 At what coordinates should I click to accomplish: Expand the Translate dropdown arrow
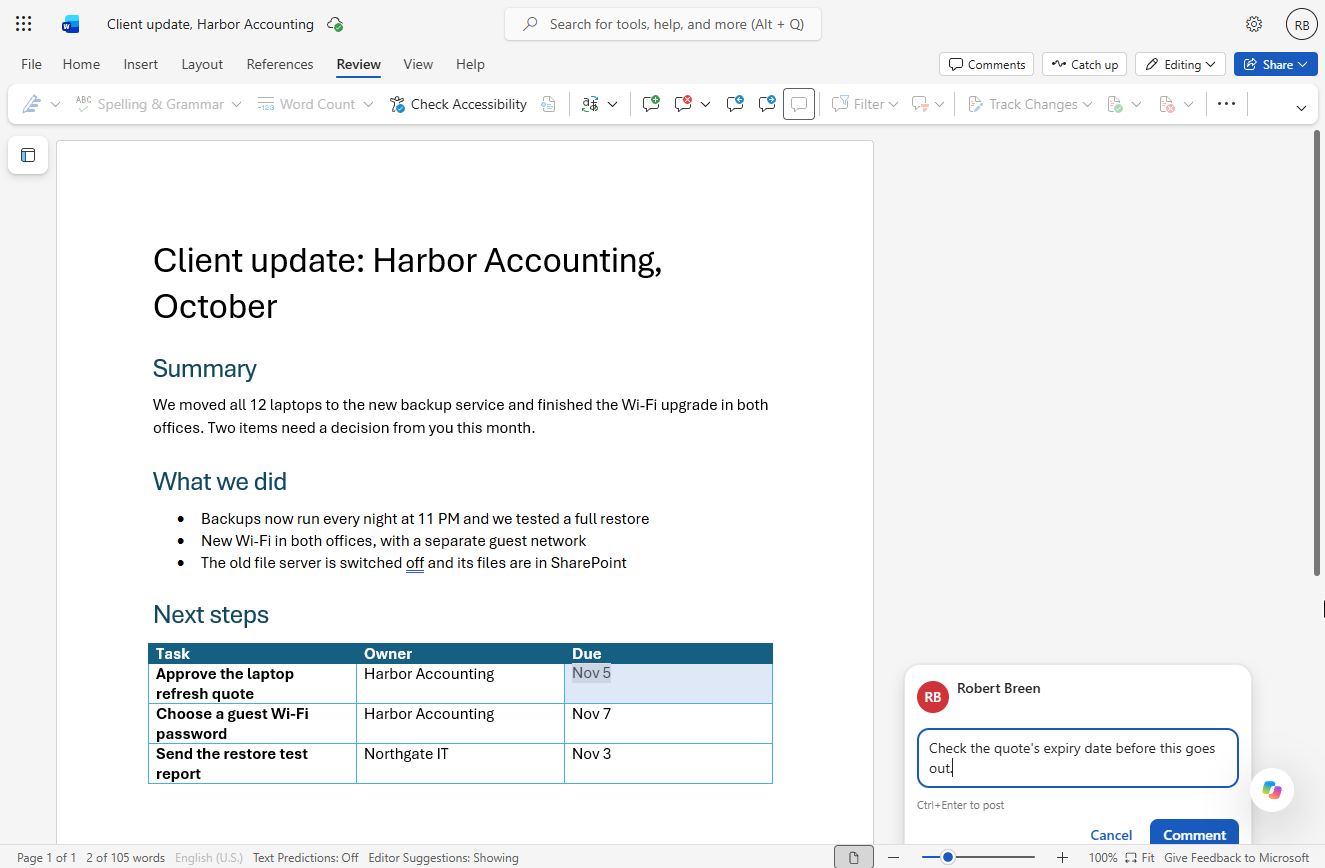(x=613, y=104)
